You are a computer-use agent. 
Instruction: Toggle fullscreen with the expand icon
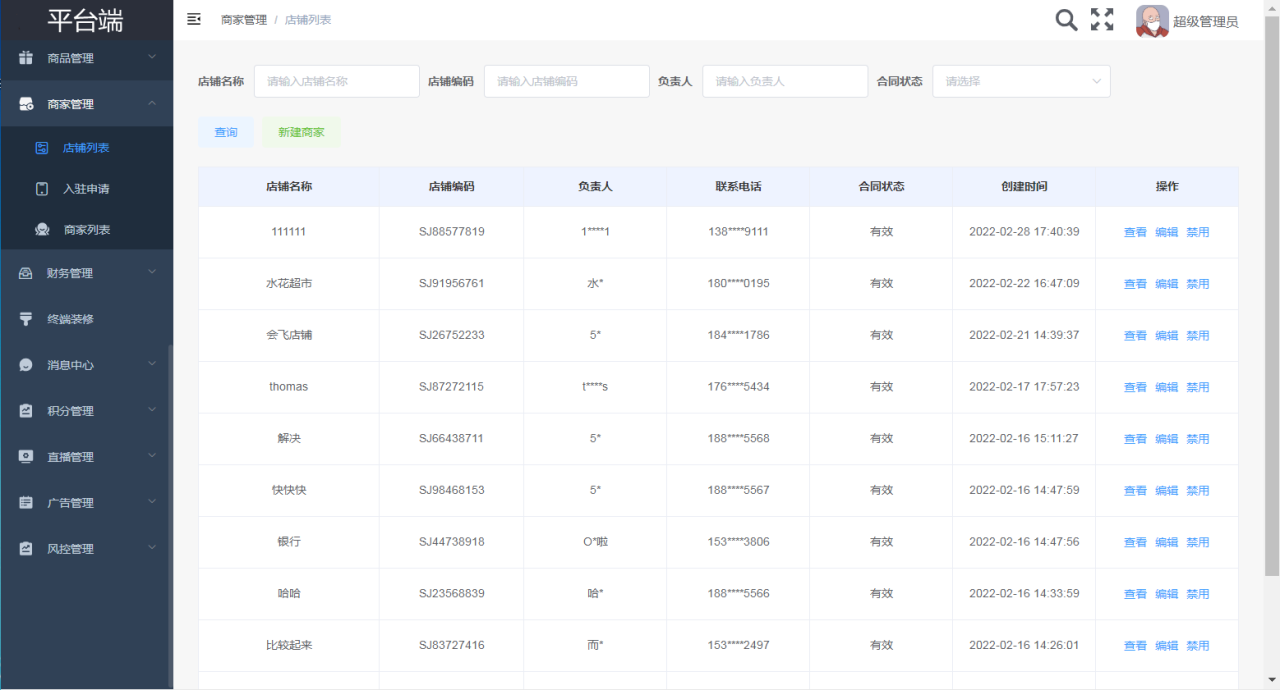coord(1102,19)
